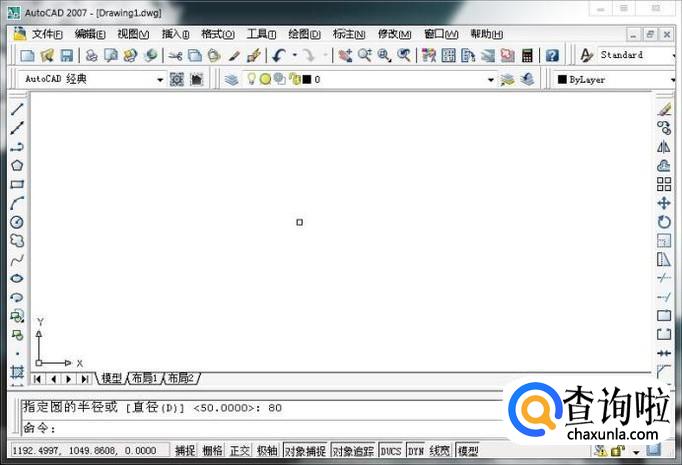Open the Layer Properties Manager icon

[232, 79]
